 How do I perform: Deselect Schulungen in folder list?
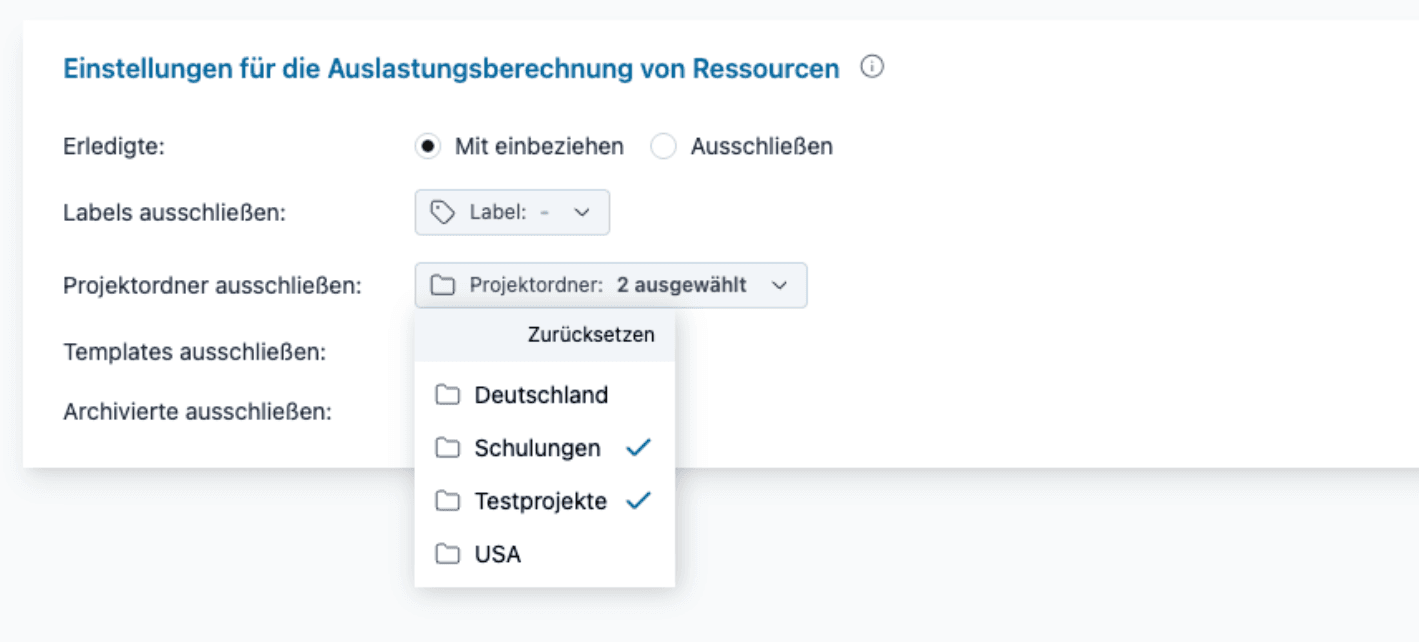pyautogui.click(x=537, y=449)
